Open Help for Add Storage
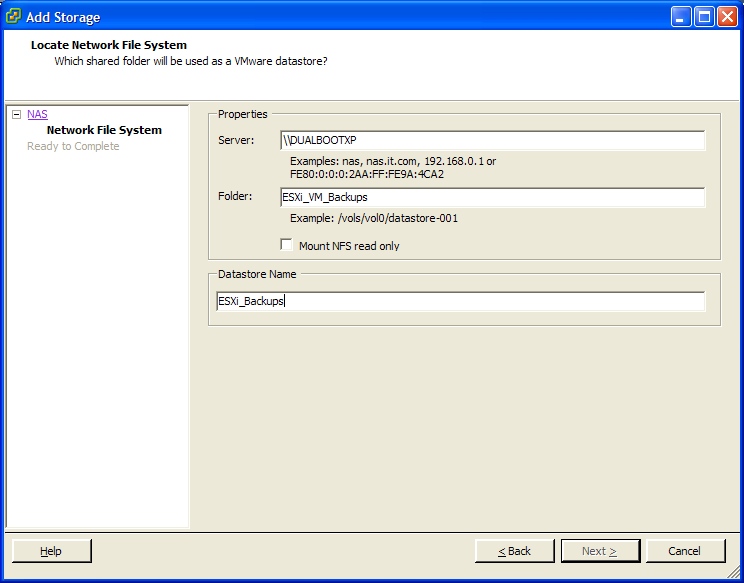The height and width of the screenshot is (583, 744). coord(52,551)
